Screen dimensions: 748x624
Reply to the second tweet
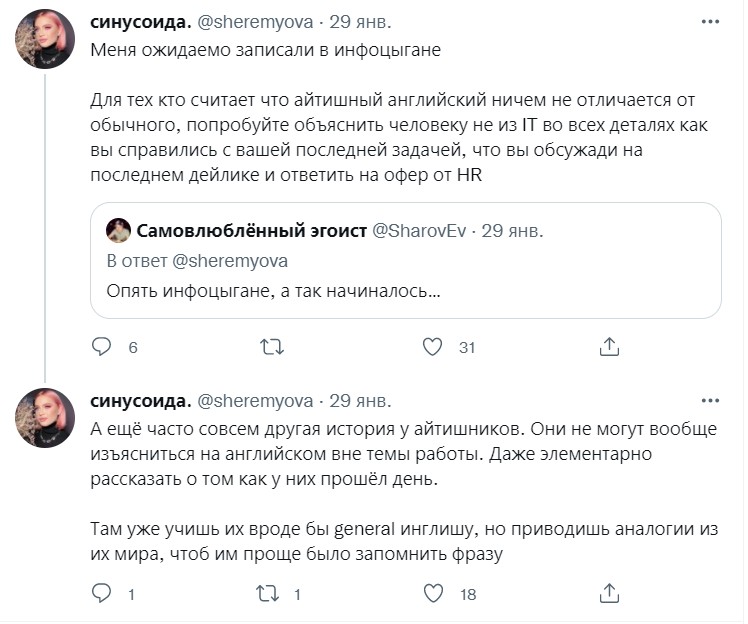tap(101, 594)
